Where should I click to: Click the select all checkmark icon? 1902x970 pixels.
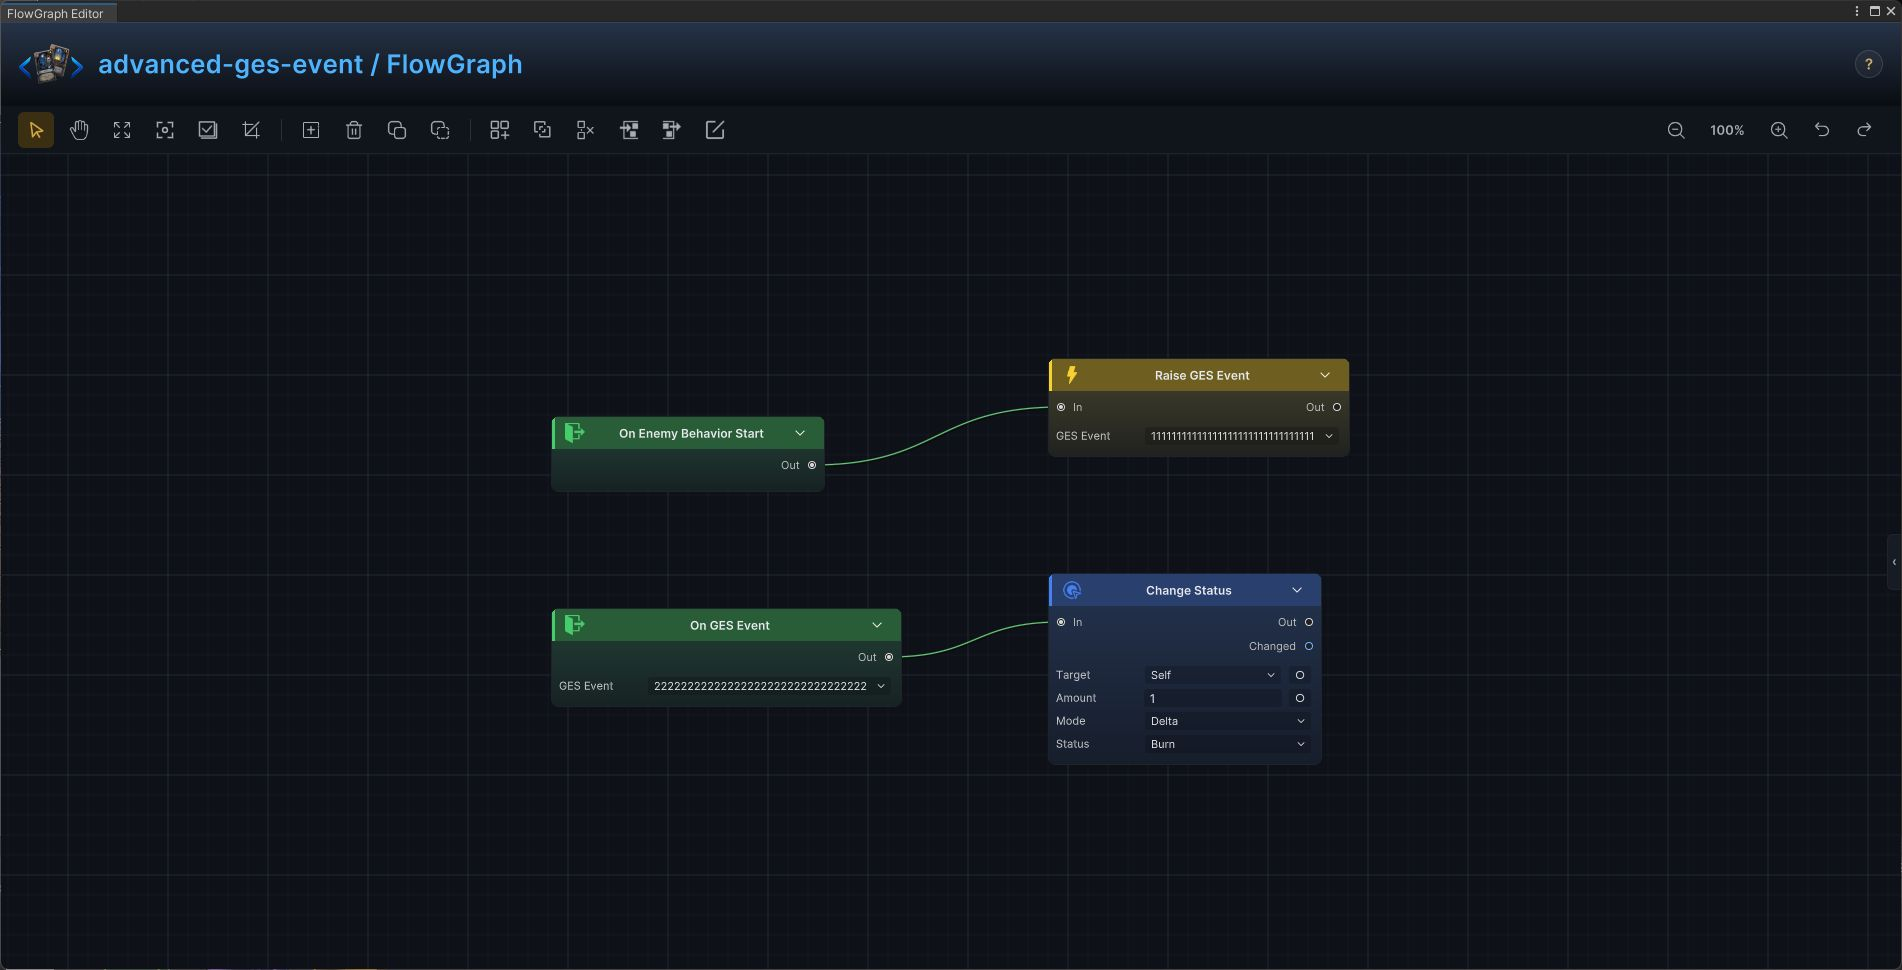[x=208, y=130]
